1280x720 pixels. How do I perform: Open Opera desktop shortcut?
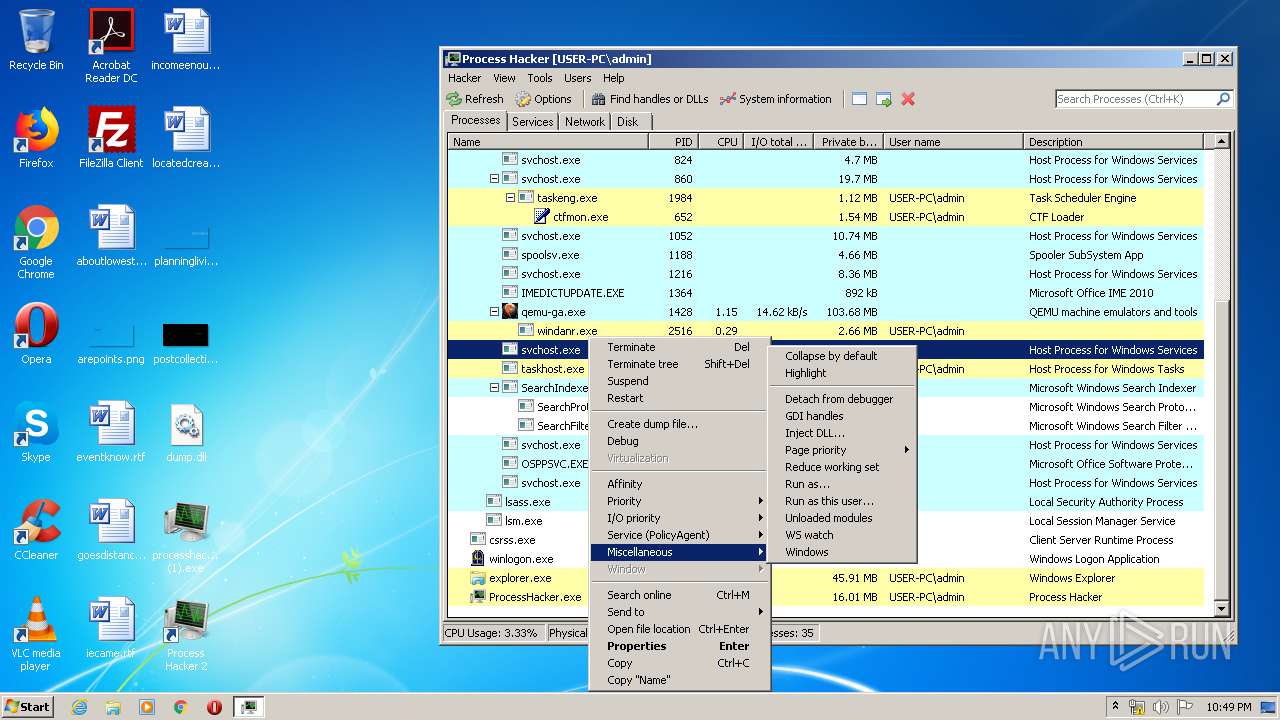tap(36, 334)
